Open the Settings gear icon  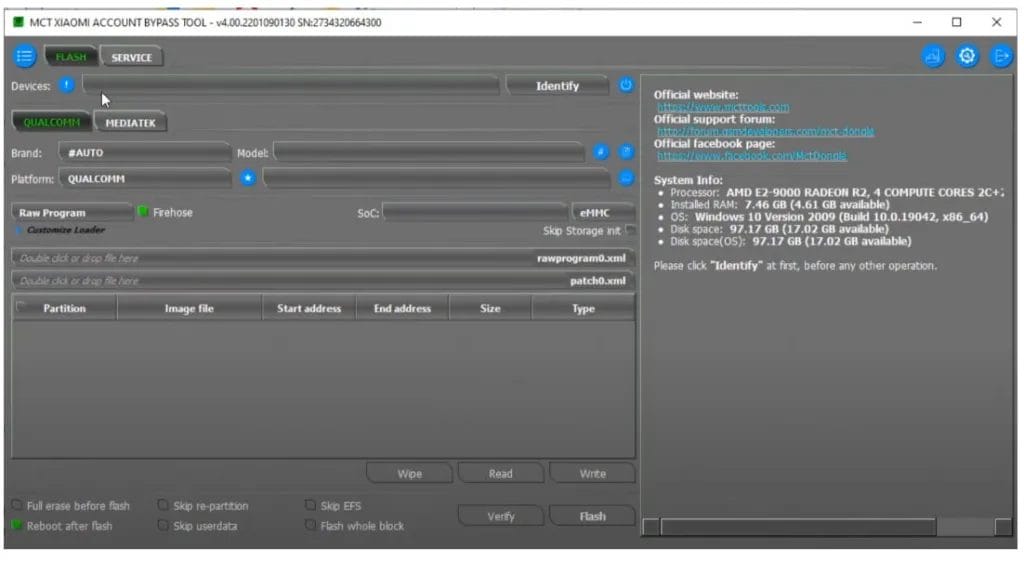click(x=967, y=56)
